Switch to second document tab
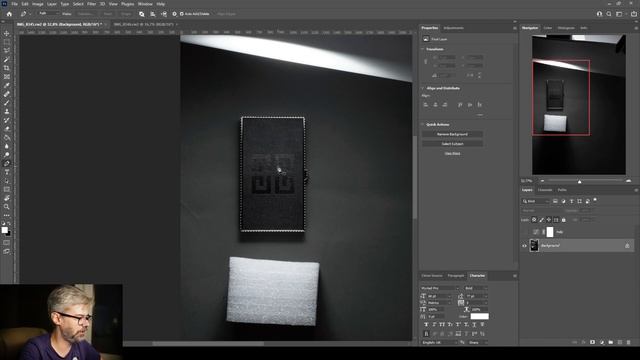This screenshot has width=640, height=360. tap(143, 24)
